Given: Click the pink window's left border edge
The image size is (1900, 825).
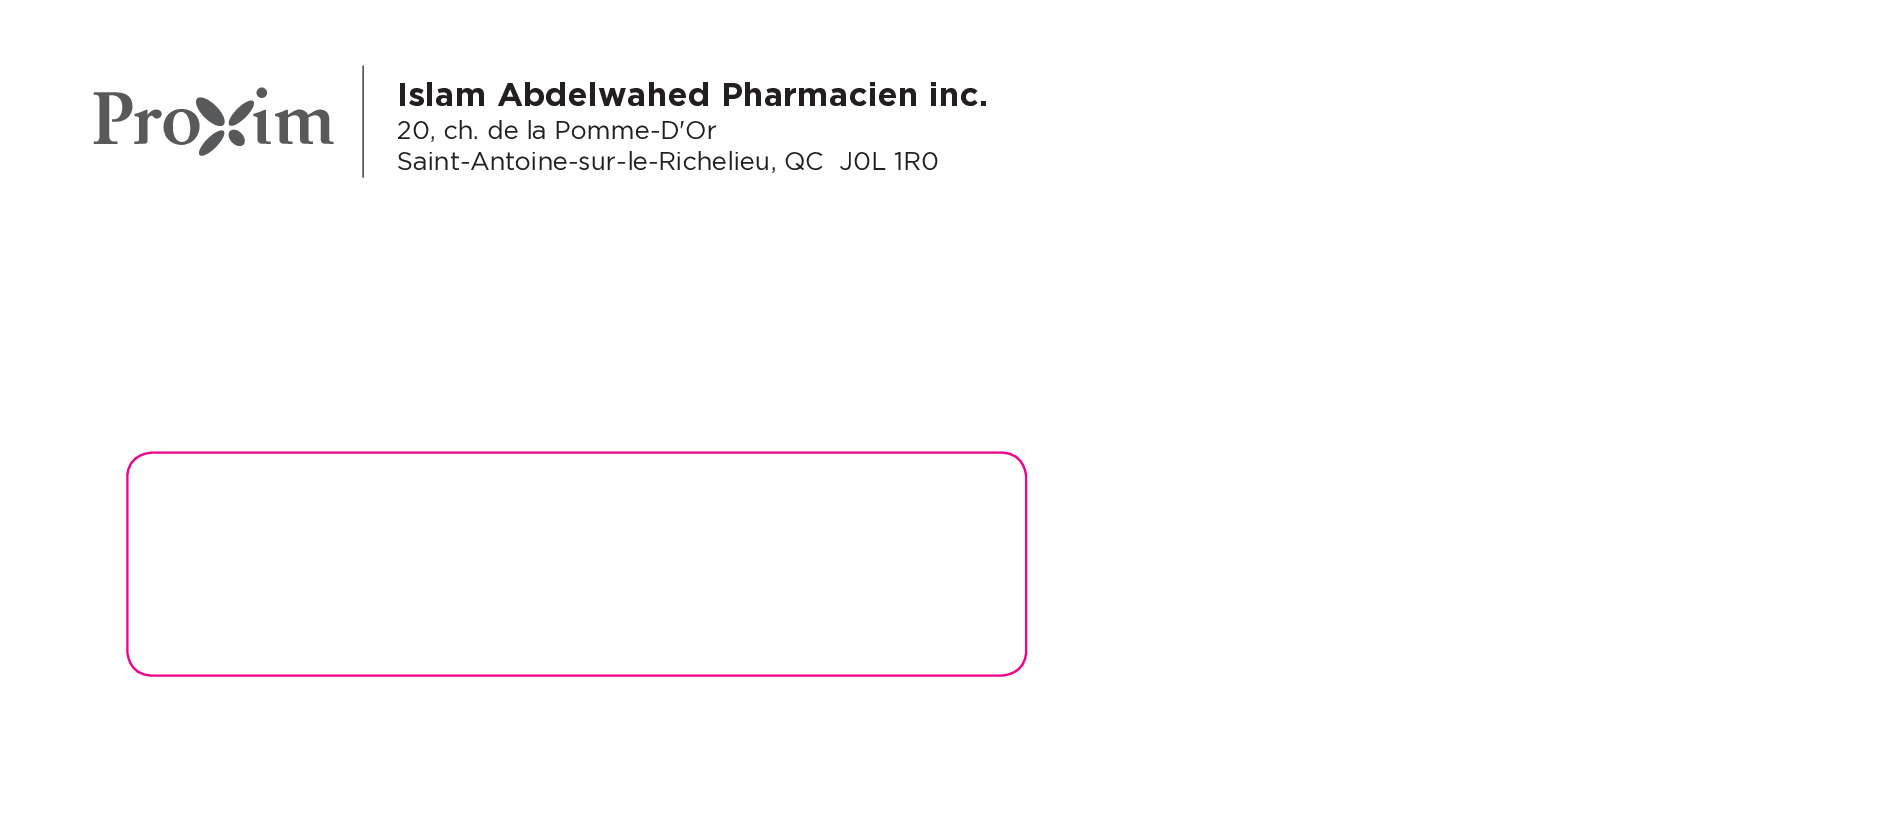Looking at the screenshot, I should [128, 564].
